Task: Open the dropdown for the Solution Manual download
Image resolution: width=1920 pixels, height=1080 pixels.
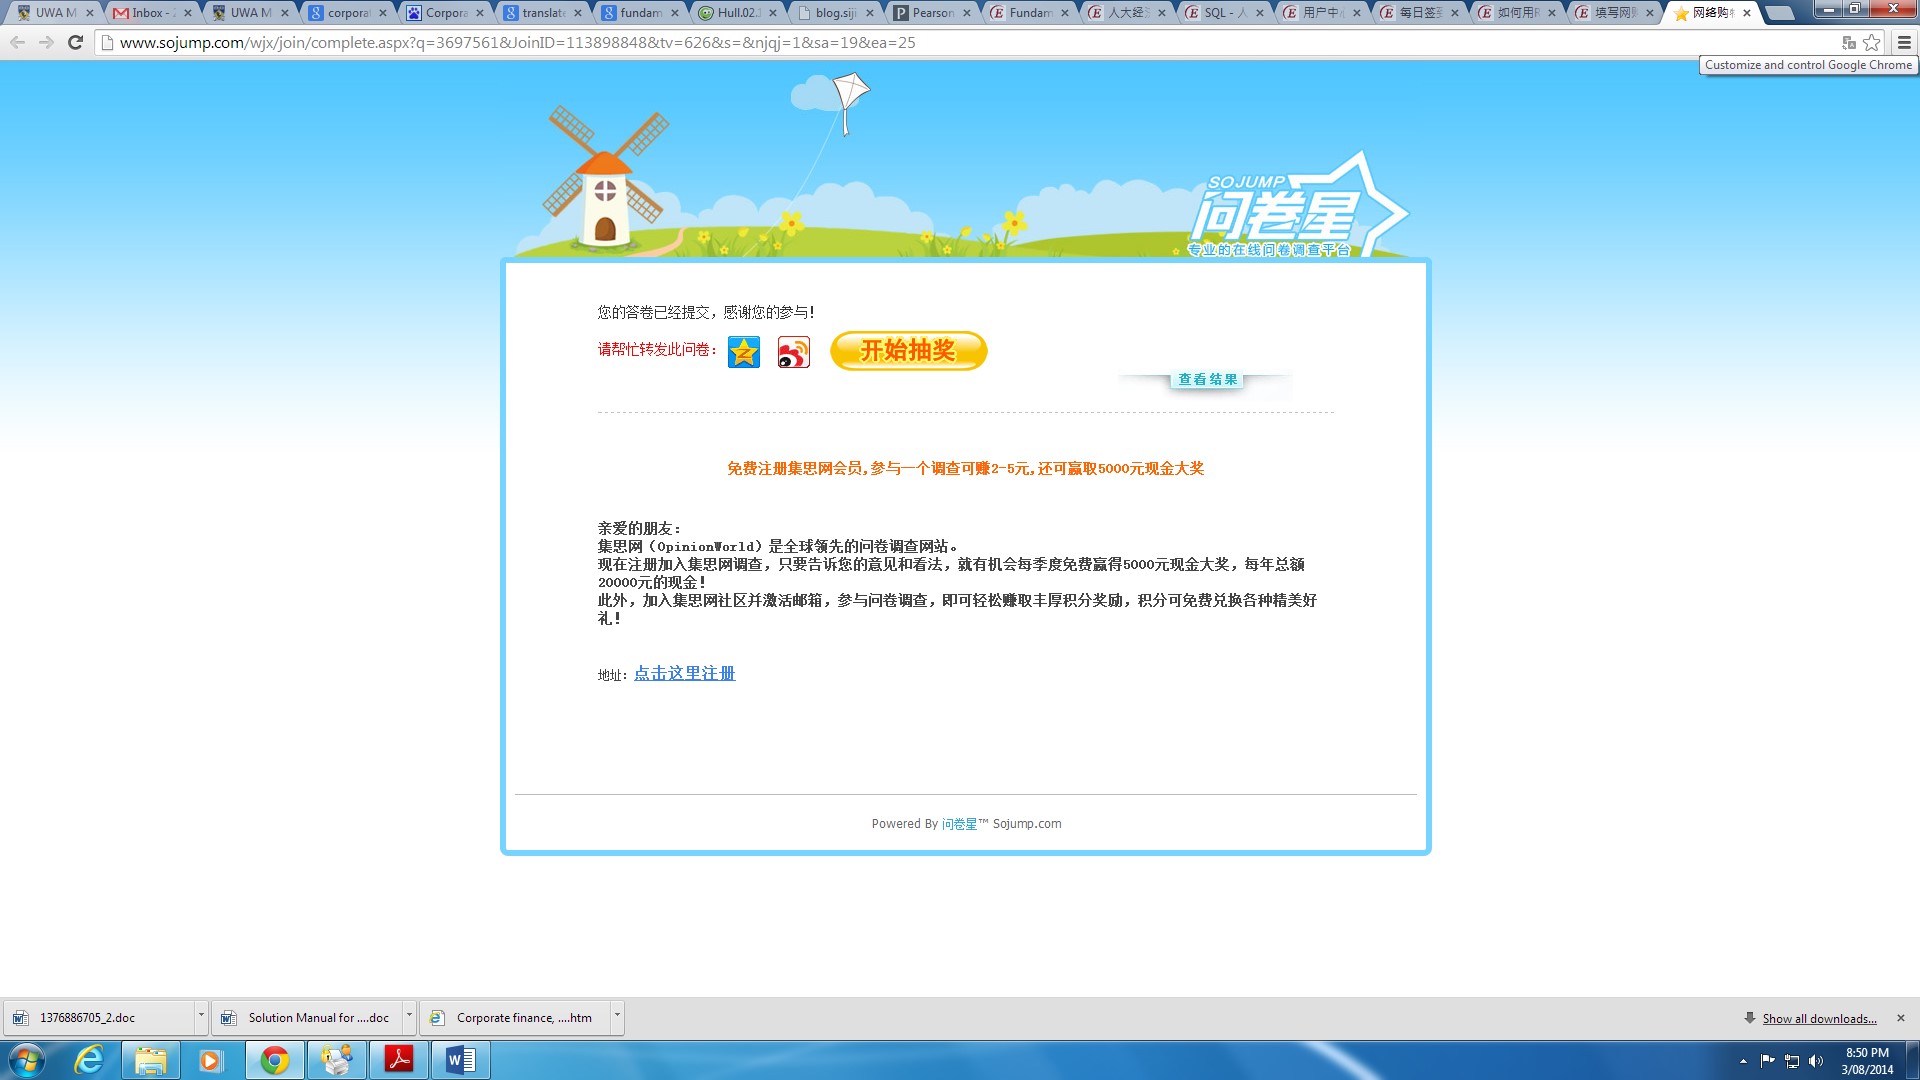Action: [x=409, y=1016]
